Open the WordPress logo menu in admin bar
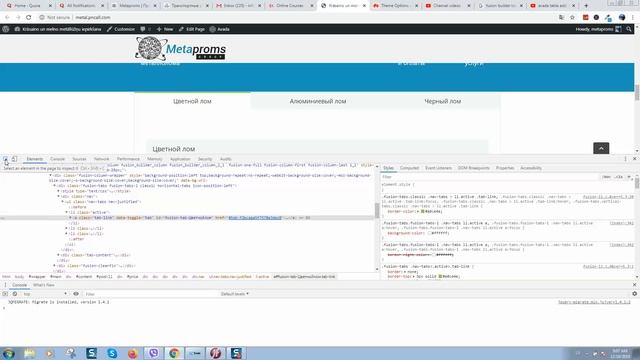 coord(6,29)
